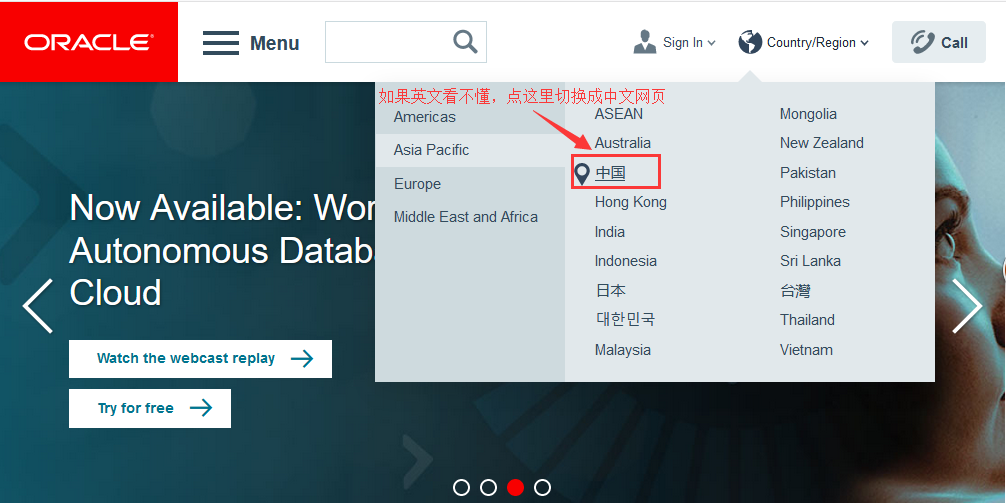Viewport: 1006px width, 503px height.
Task: Choose India from the country list
Action: 610,232
